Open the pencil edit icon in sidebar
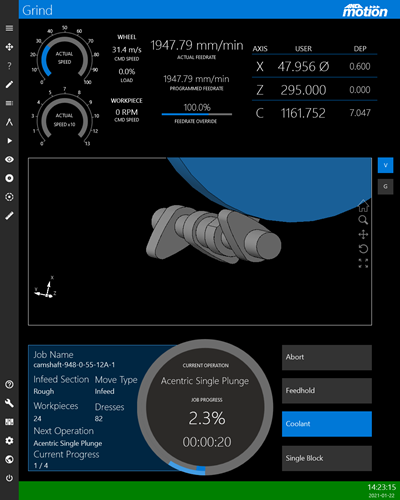The width and height of the screenshot is (400, 500). coord(9,85)
